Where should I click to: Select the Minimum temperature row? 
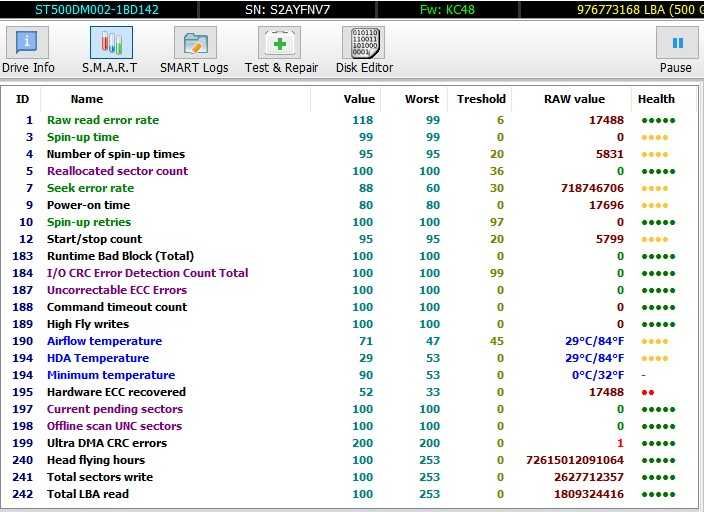[x=349, y=375]
